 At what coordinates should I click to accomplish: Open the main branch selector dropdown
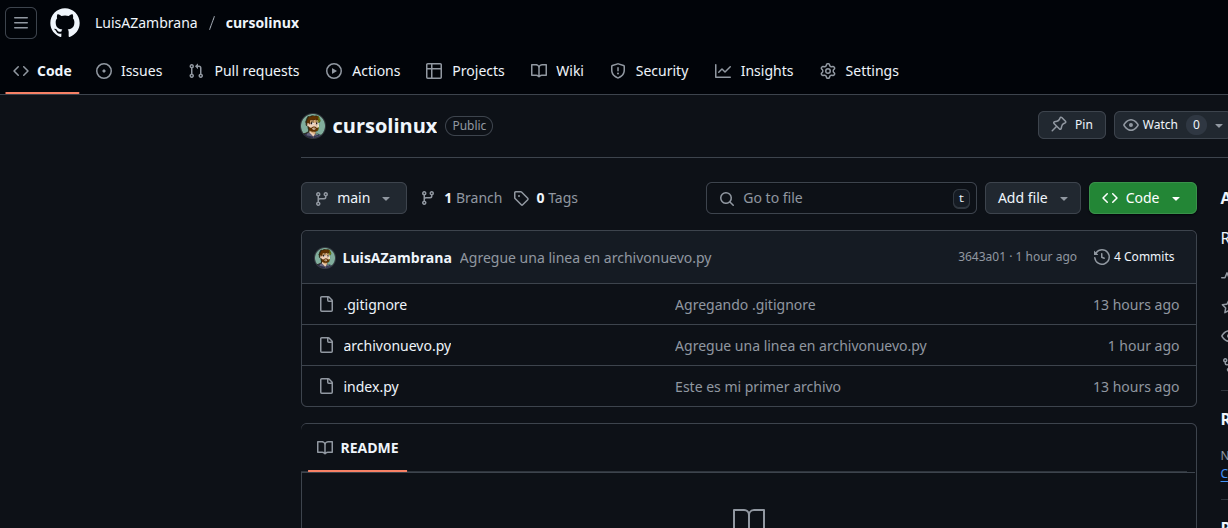353,198
